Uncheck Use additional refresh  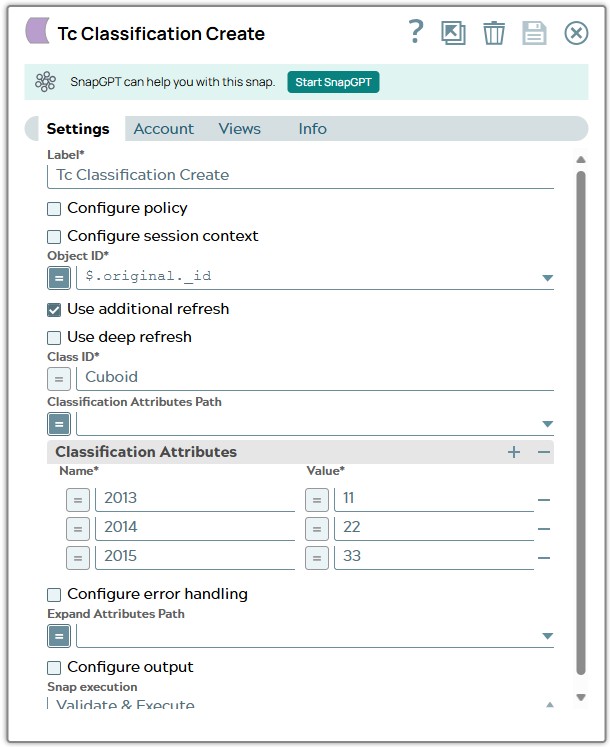(x=54, y=310)
